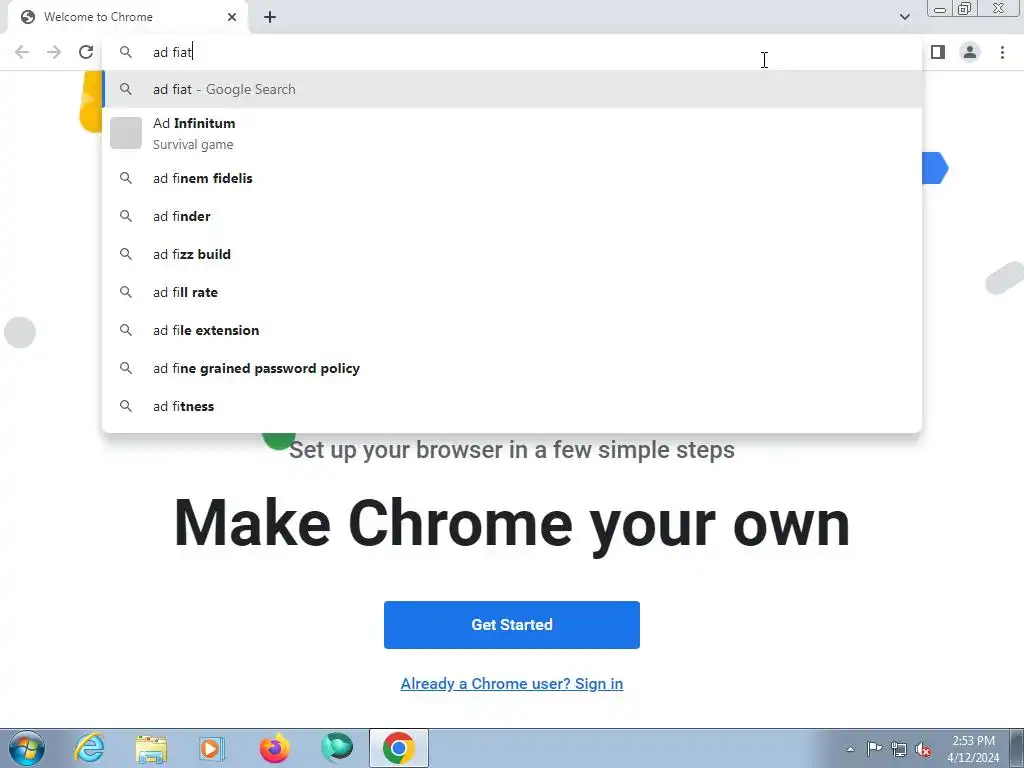Screen dimensions: 1024x768
Task: Reload the page with the refresh icon
Action: point(86,52)
